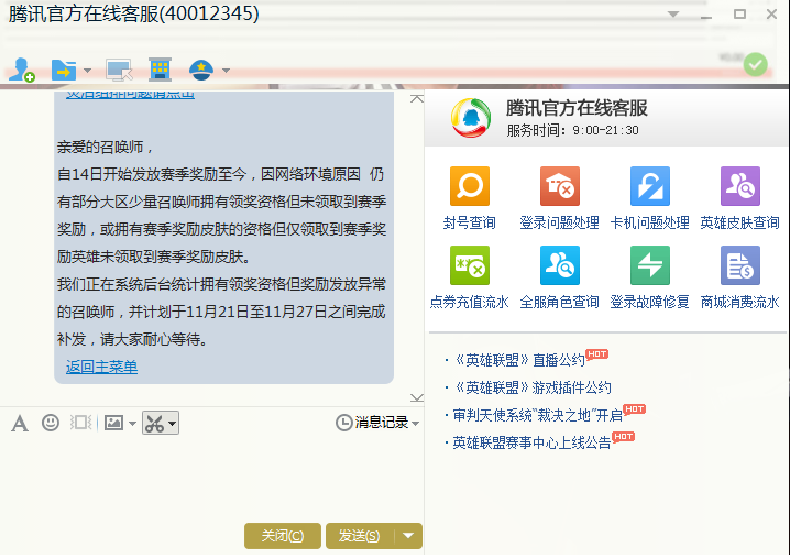Click in the message input area

coord(212,478)
